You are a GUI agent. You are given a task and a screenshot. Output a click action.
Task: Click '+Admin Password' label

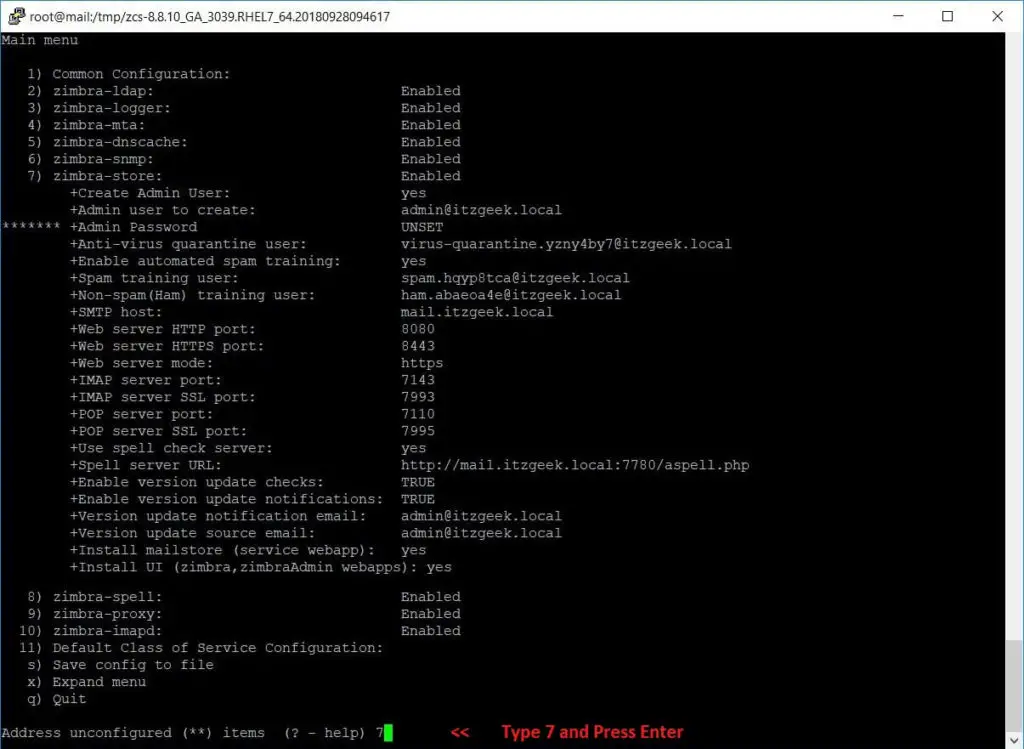[x=133, y=227]
